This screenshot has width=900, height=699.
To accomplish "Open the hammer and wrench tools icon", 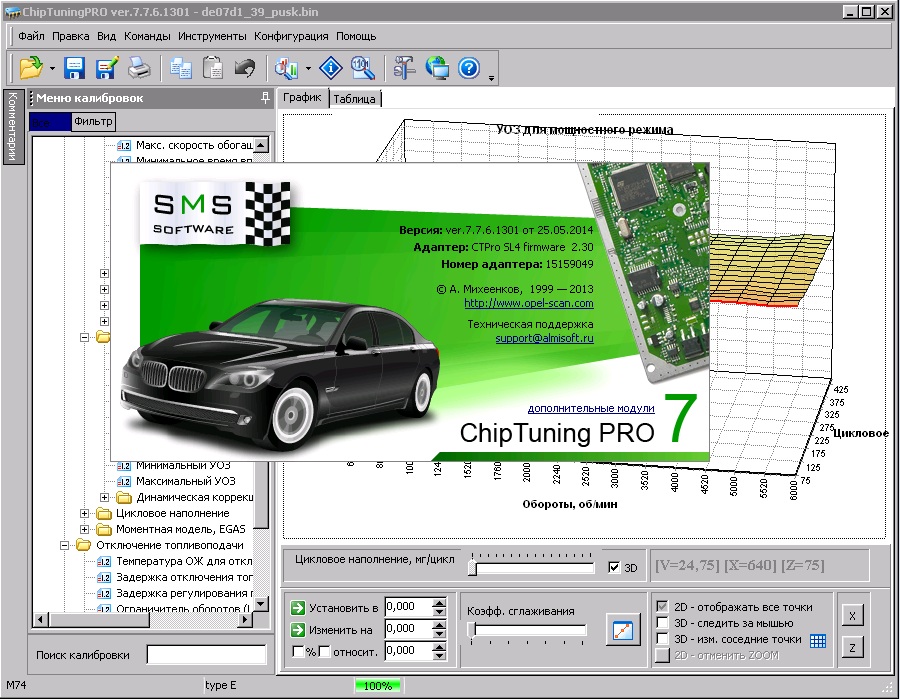I will point(404,68).
